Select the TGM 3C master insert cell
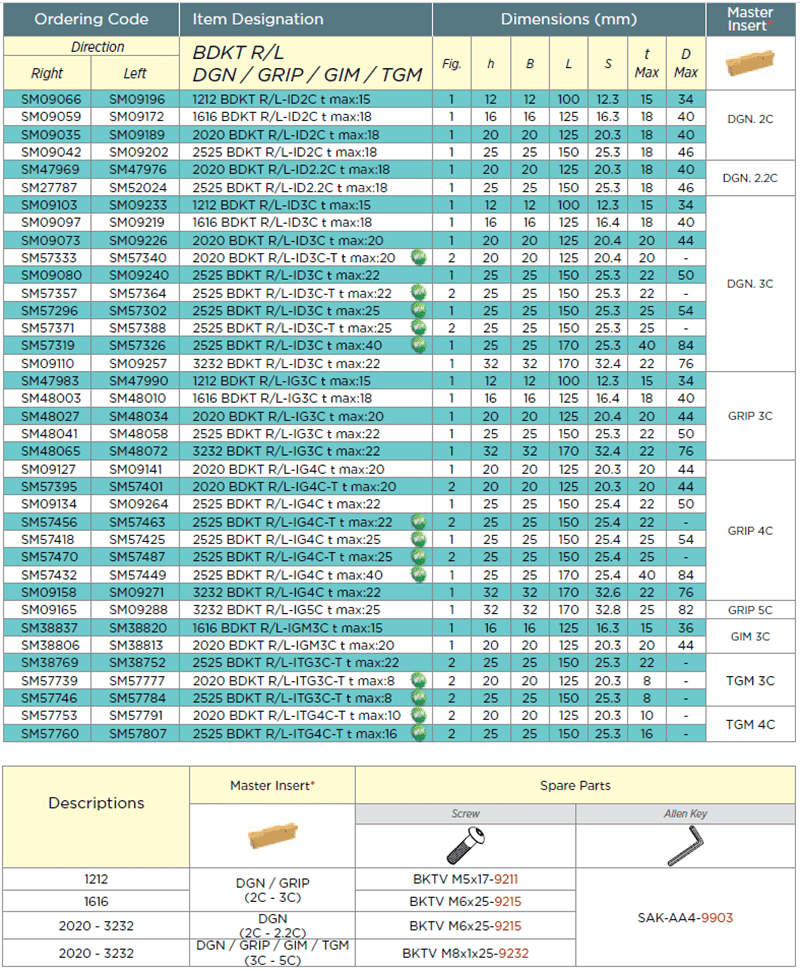 click(750, 681)
